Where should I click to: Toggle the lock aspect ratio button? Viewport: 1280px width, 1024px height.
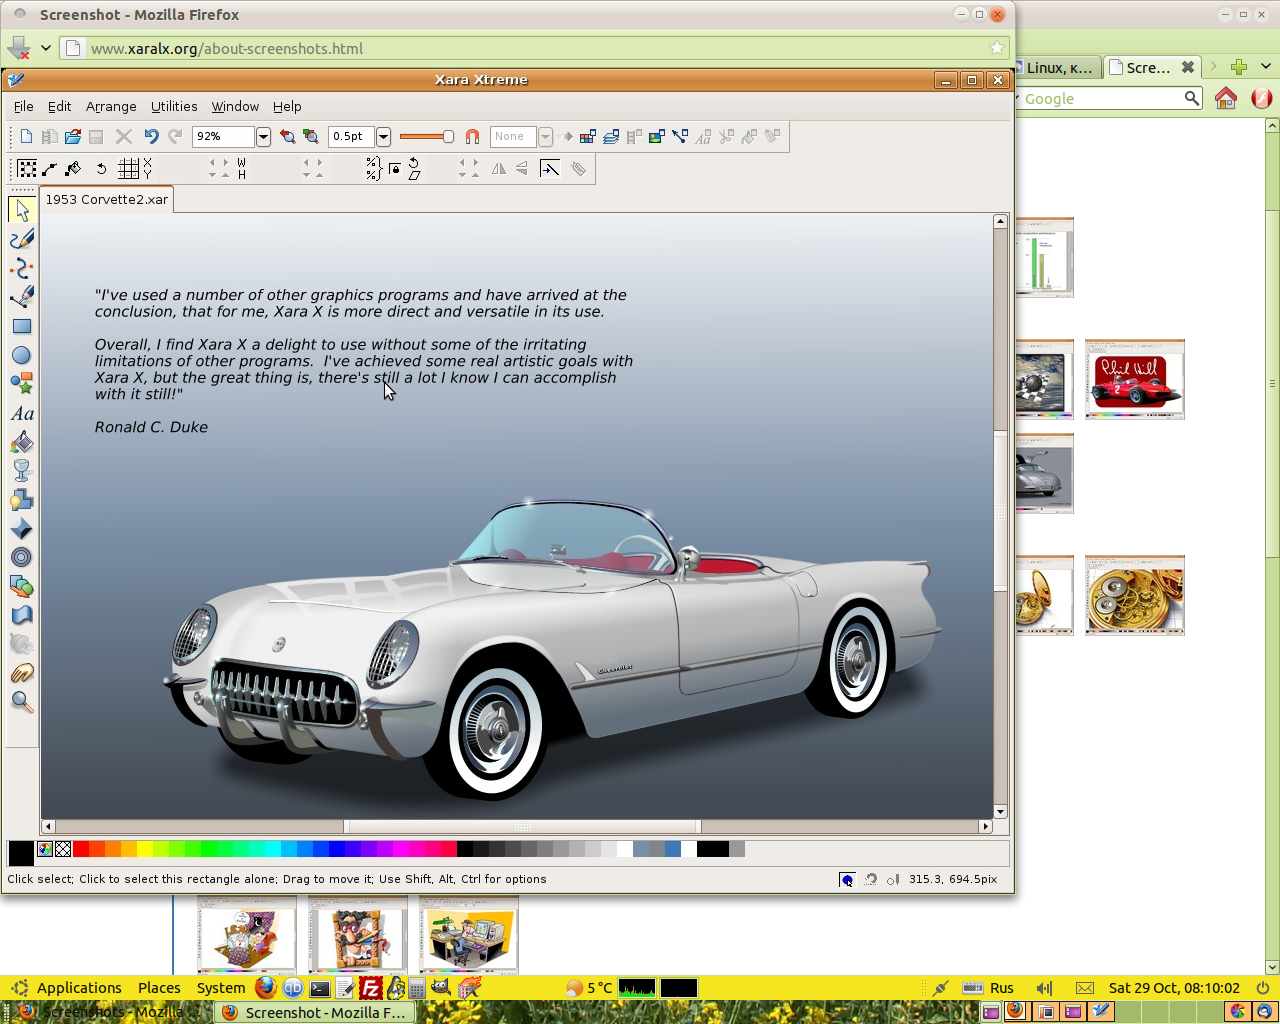coord(395,169)
